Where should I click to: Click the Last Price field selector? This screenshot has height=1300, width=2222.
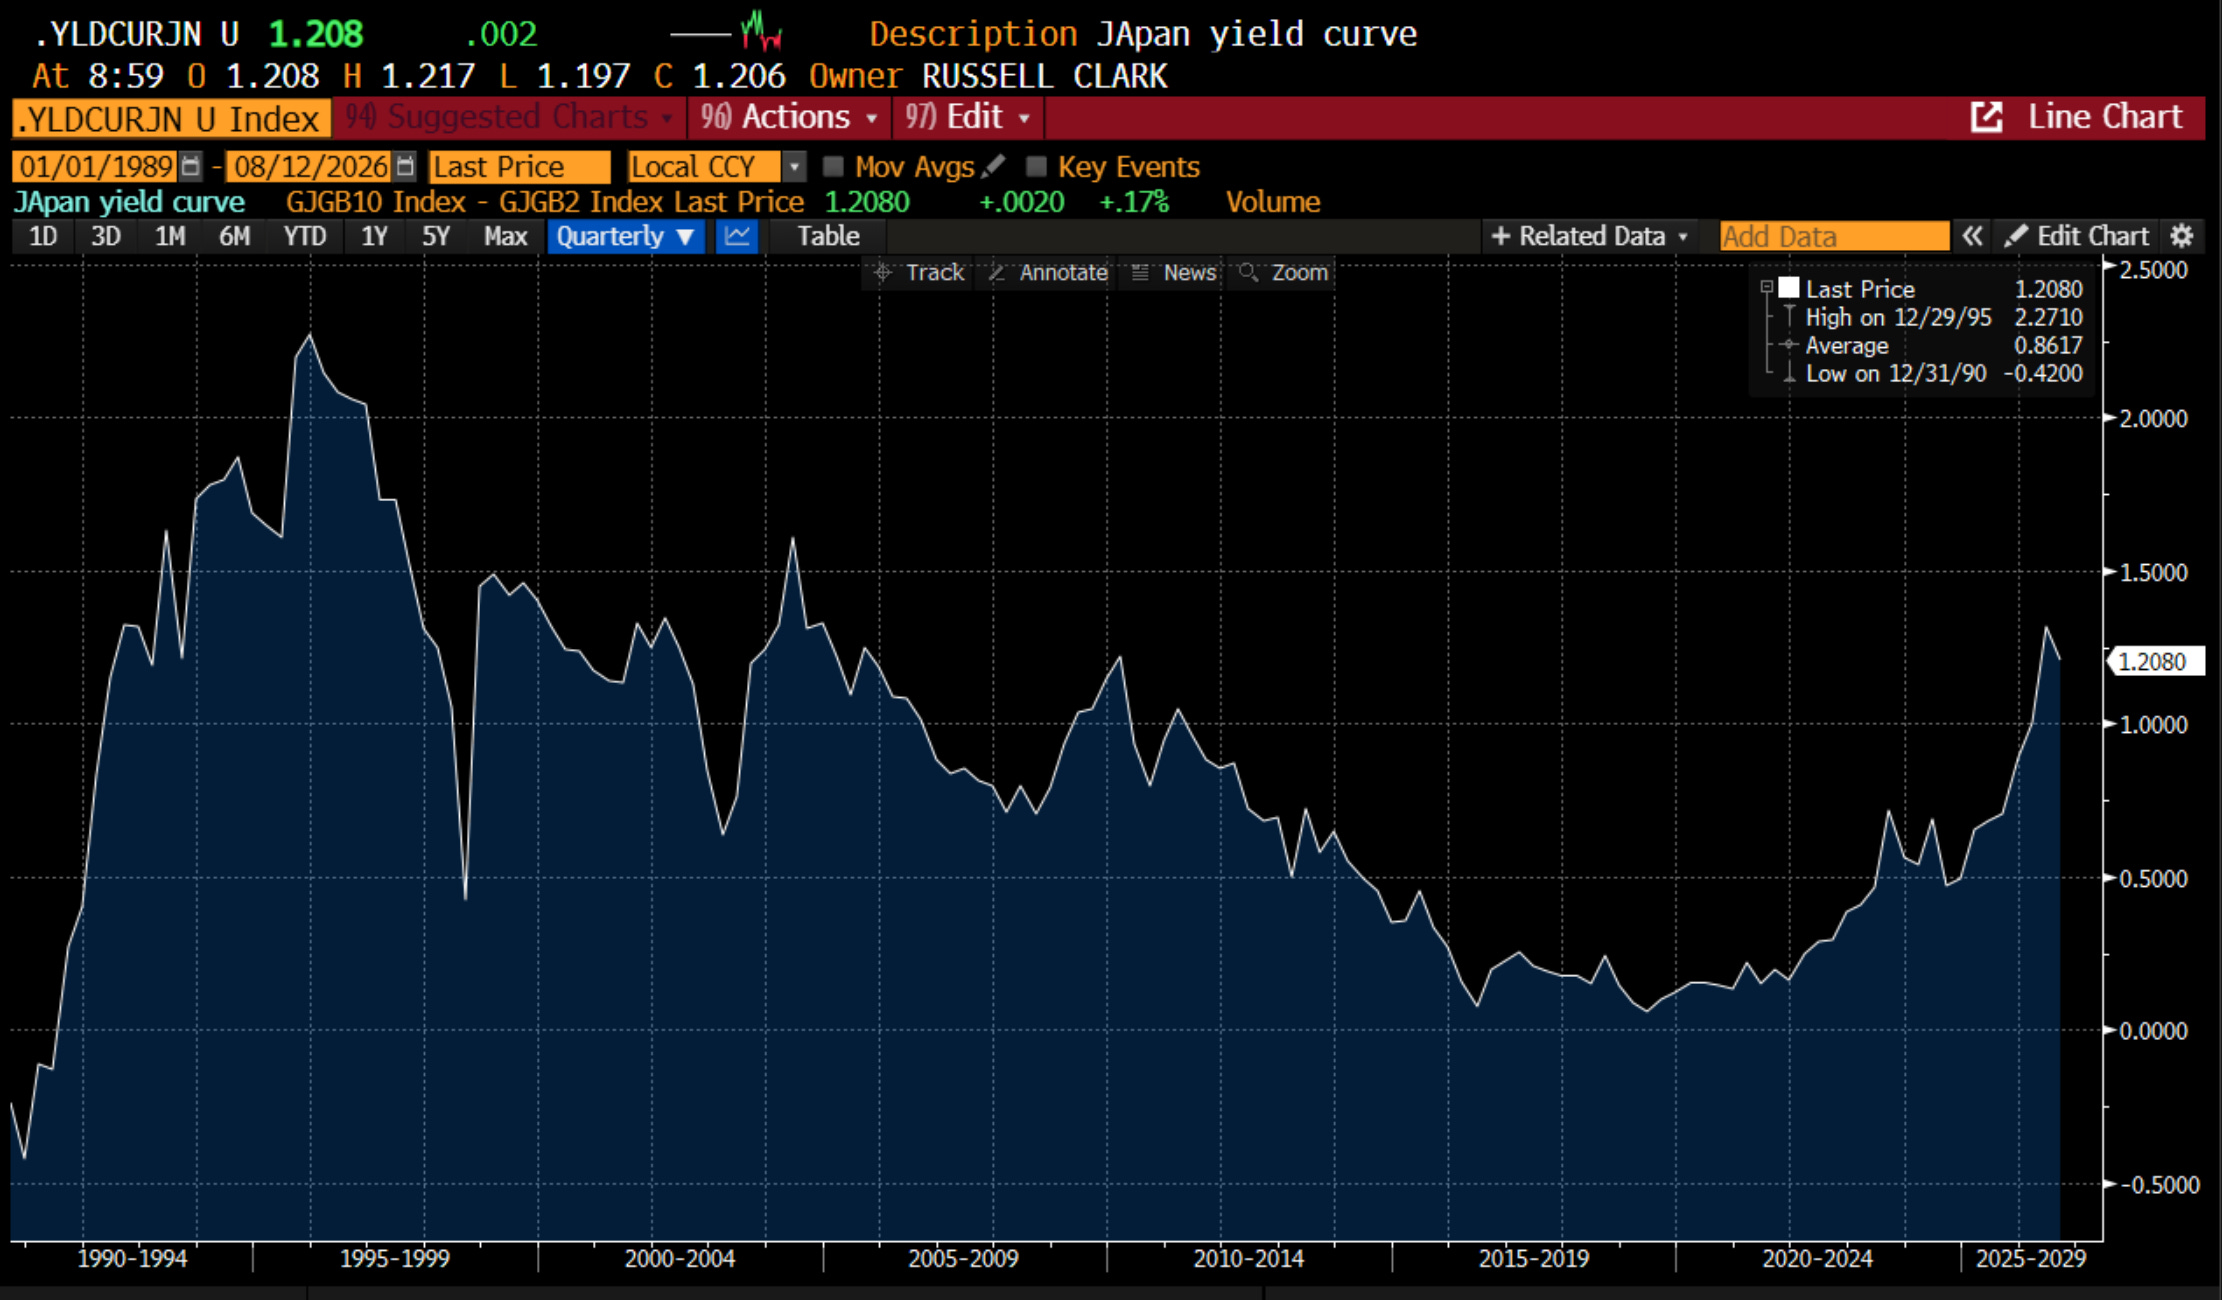click(519, 166)
